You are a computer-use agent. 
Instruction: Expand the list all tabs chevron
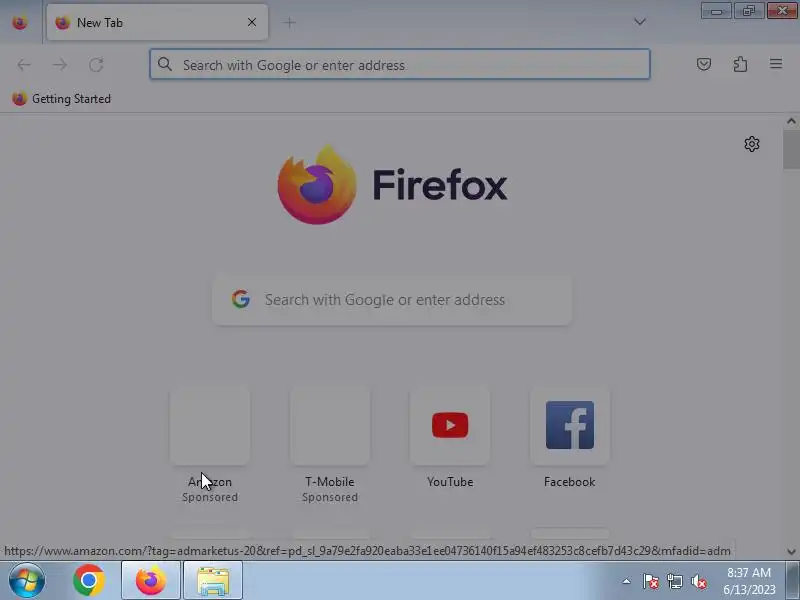point(640,22)
